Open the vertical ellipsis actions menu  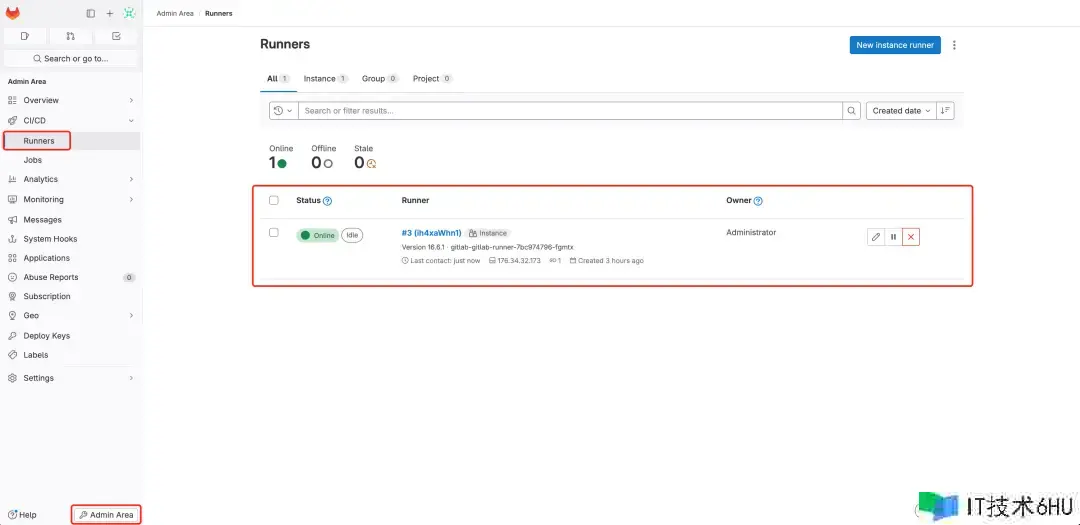pos(955,45)
